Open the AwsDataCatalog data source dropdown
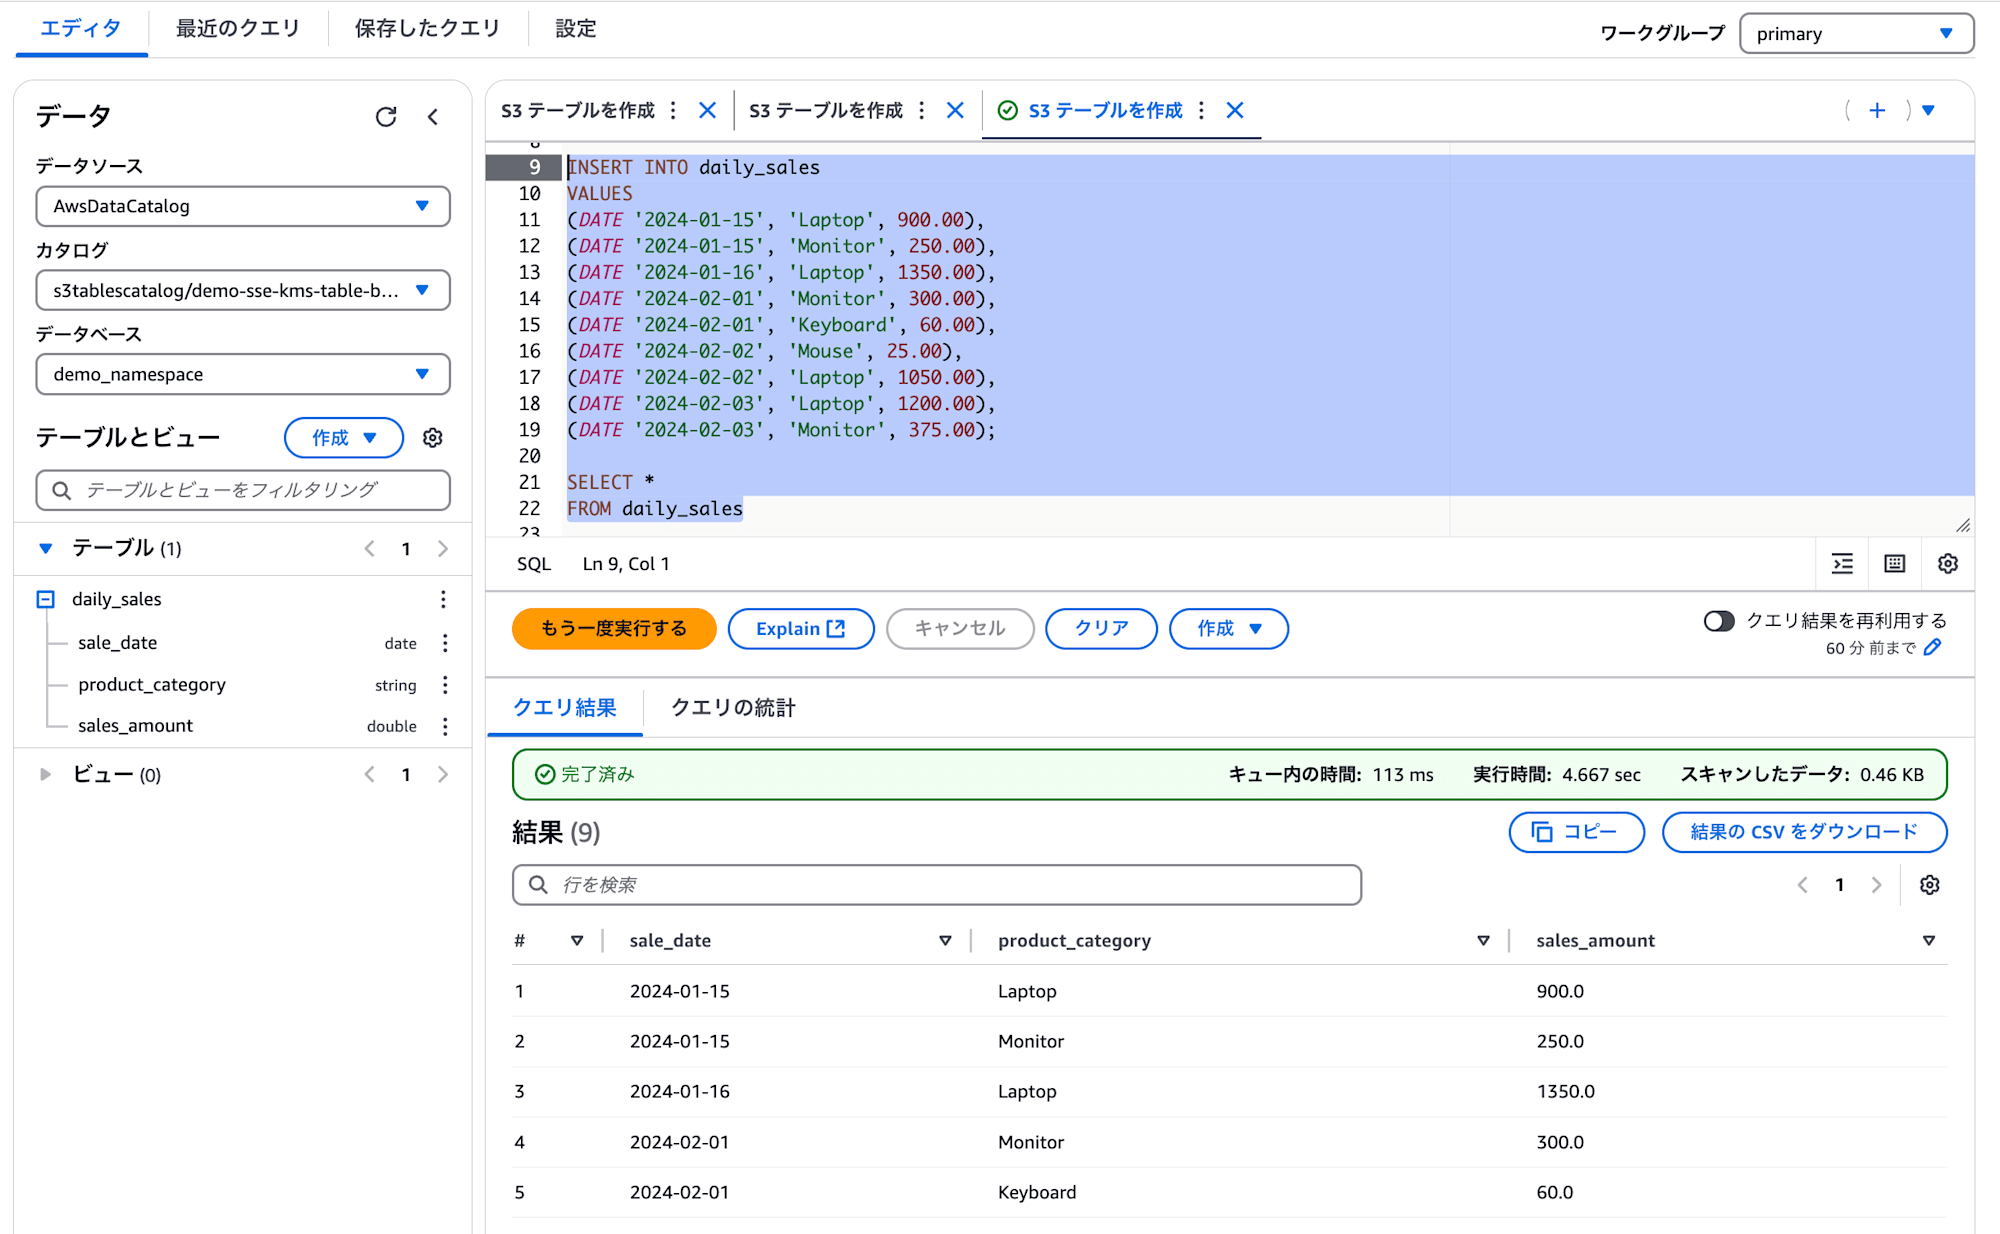This screenshot has width=2000, height=1234. click(243, 206)
